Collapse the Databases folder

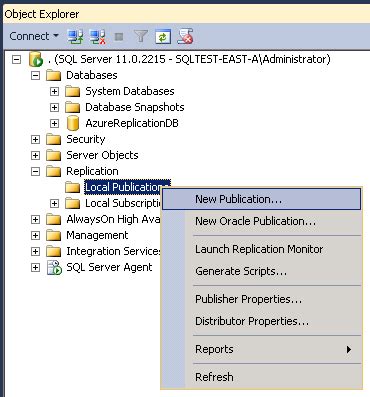pos(35,75)
